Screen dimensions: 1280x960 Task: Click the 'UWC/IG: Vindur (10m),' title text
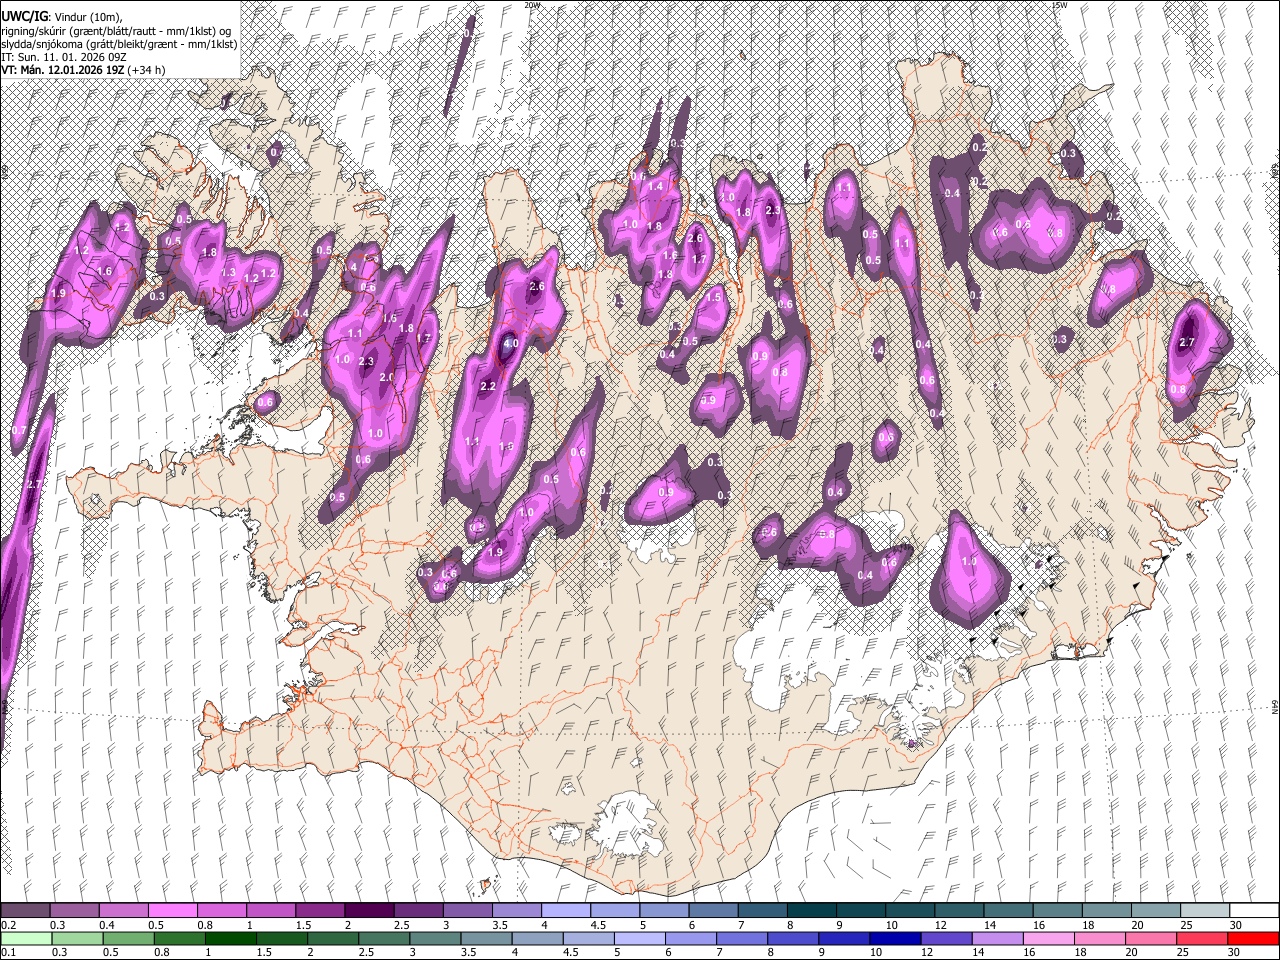click(x=61, y=17)
